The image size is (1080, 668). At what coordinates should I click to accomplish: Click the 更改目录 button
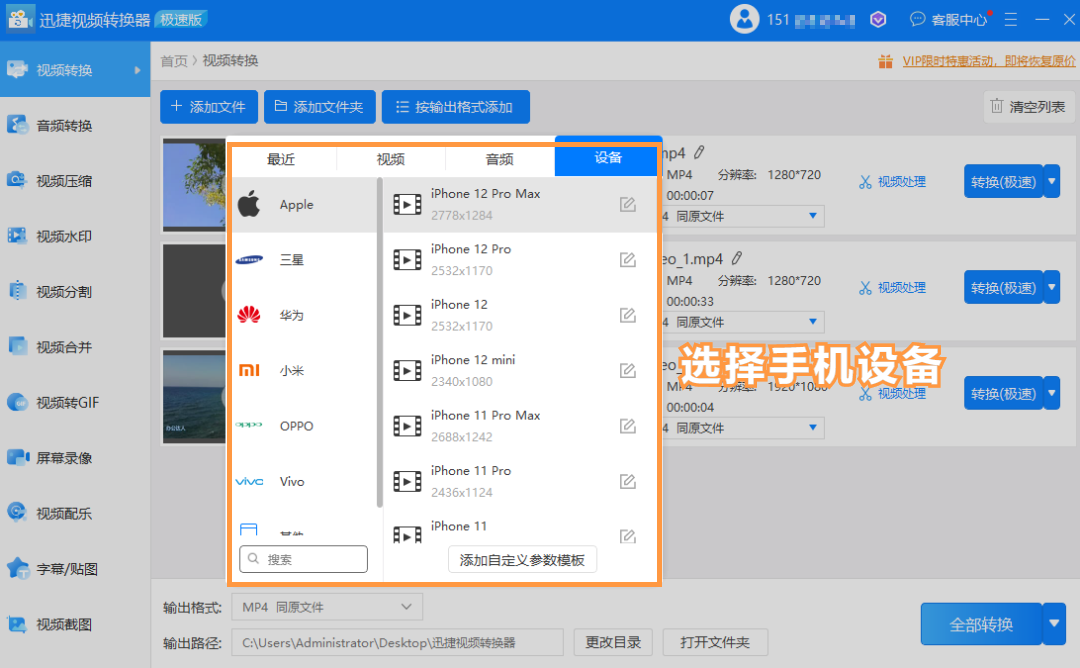pyautogui.click(x=613, y=642)
